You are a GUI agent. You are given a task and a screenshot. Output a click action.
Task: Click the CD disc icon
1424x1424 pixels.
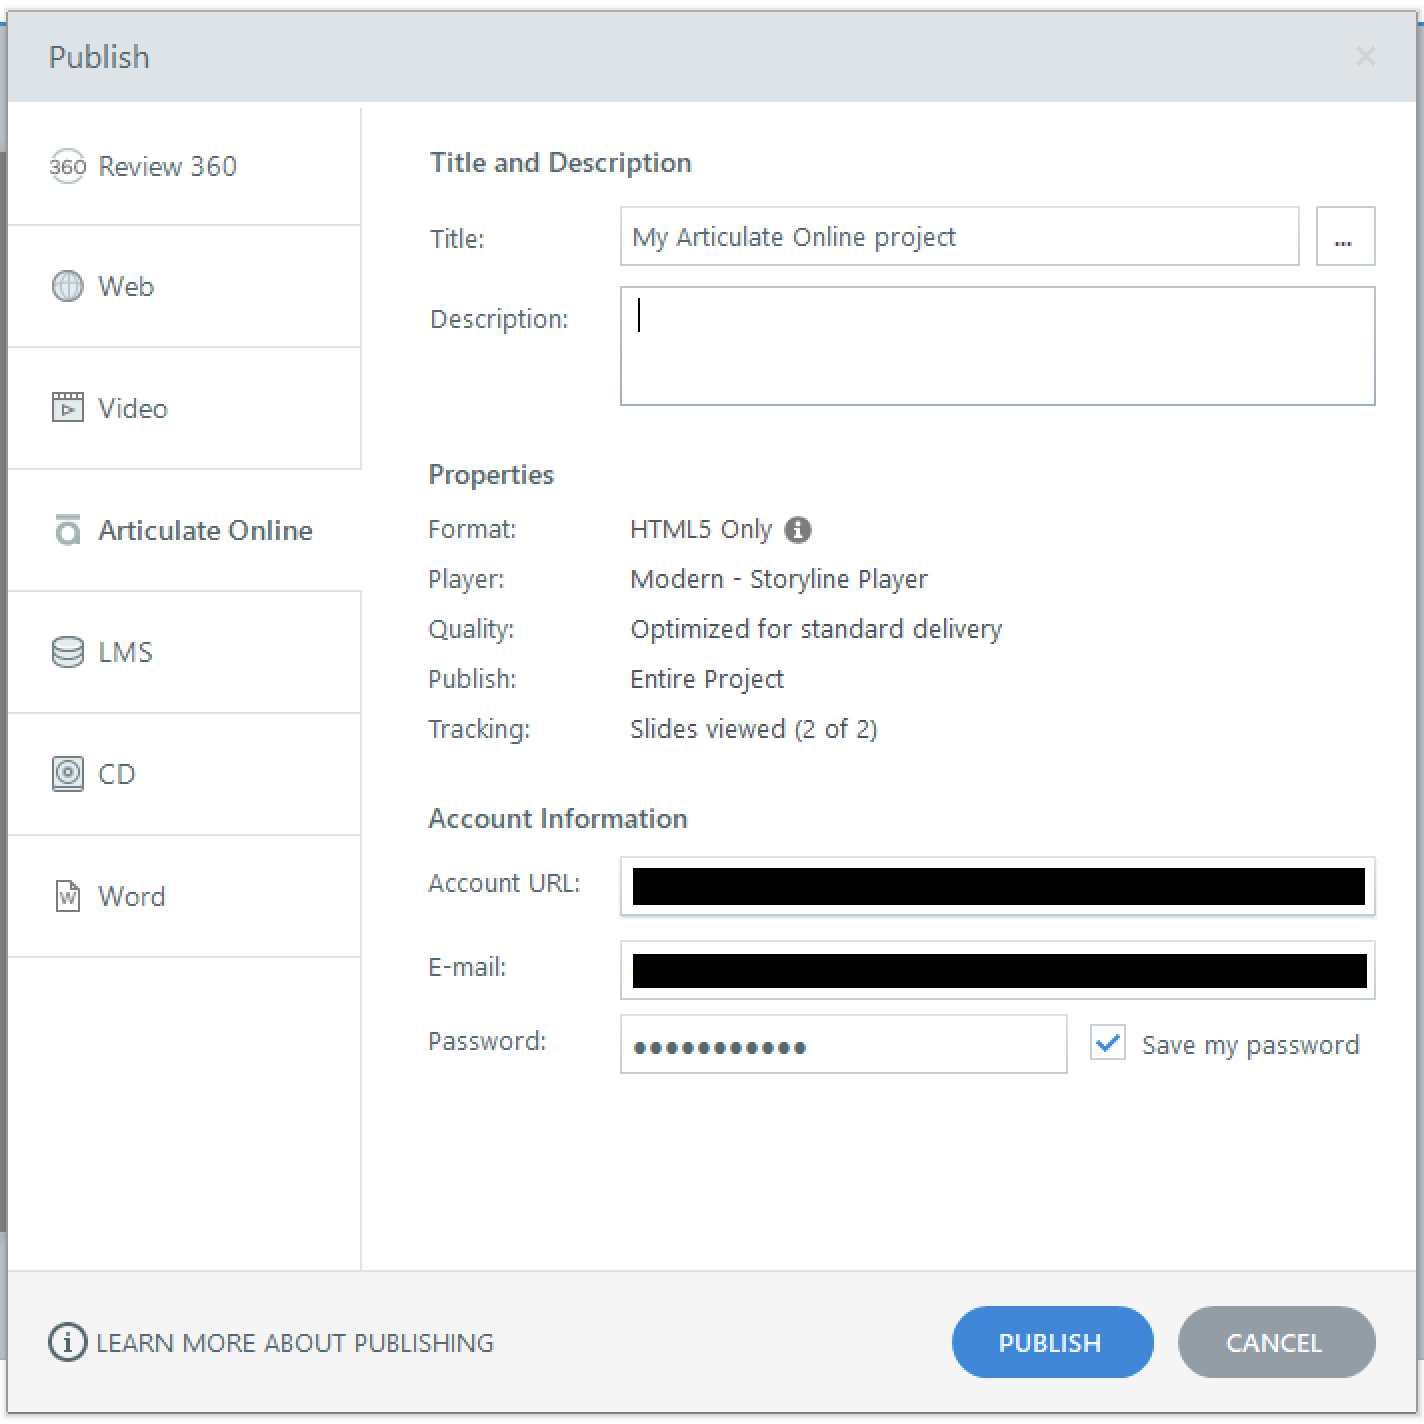67,774
